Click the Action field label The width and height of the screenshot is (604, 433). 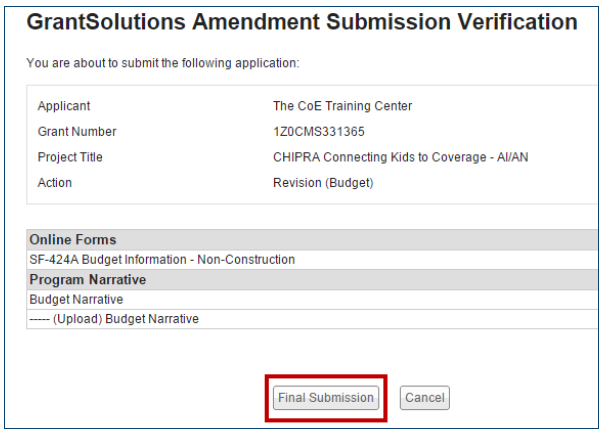tap(55, 183)
